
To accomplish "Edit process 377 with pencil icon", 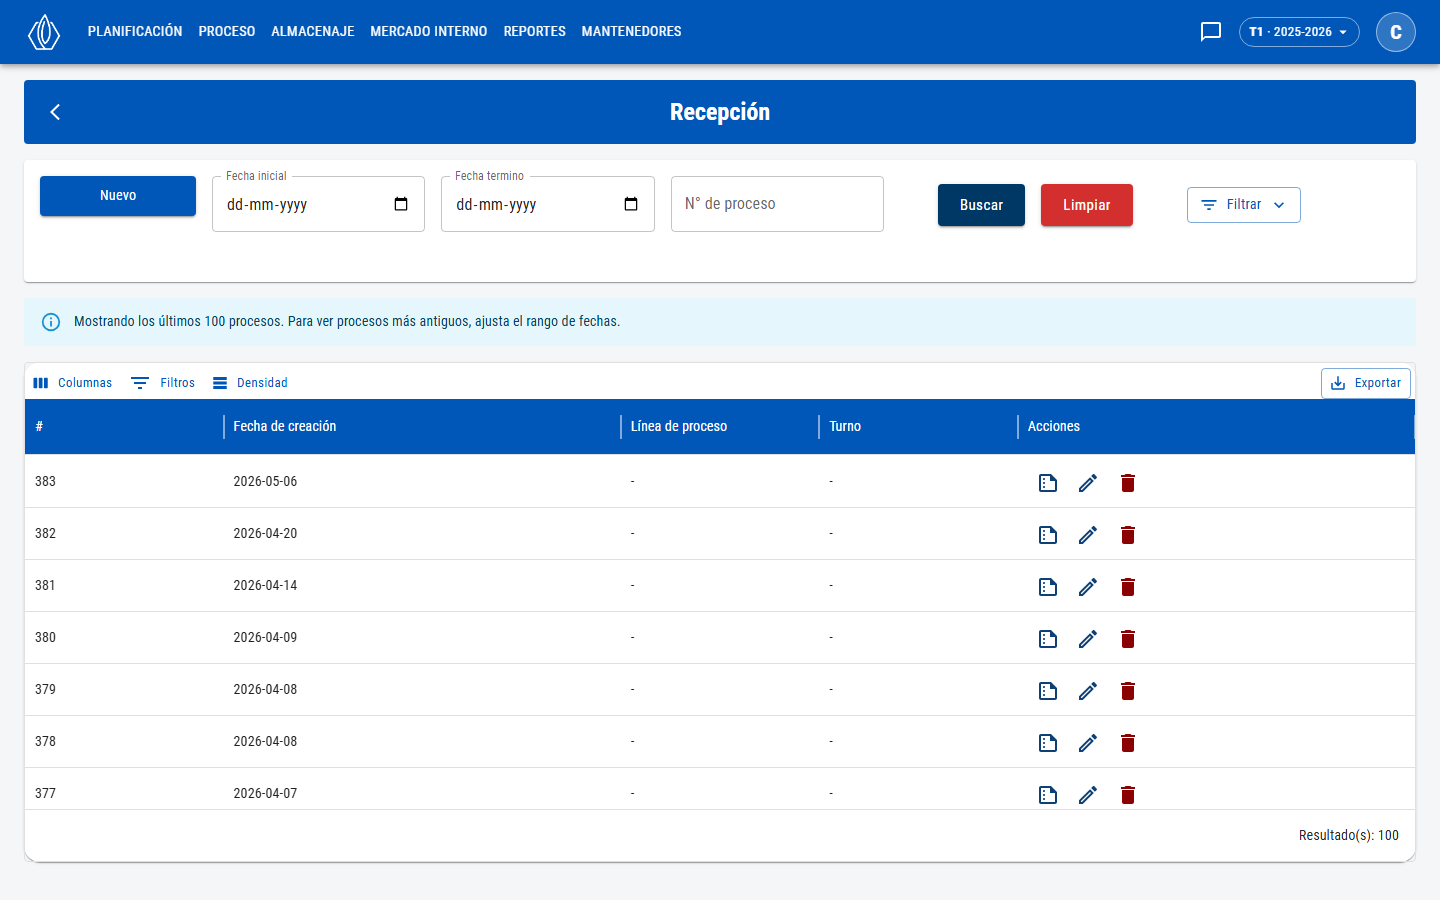I will pos(1088,795).
